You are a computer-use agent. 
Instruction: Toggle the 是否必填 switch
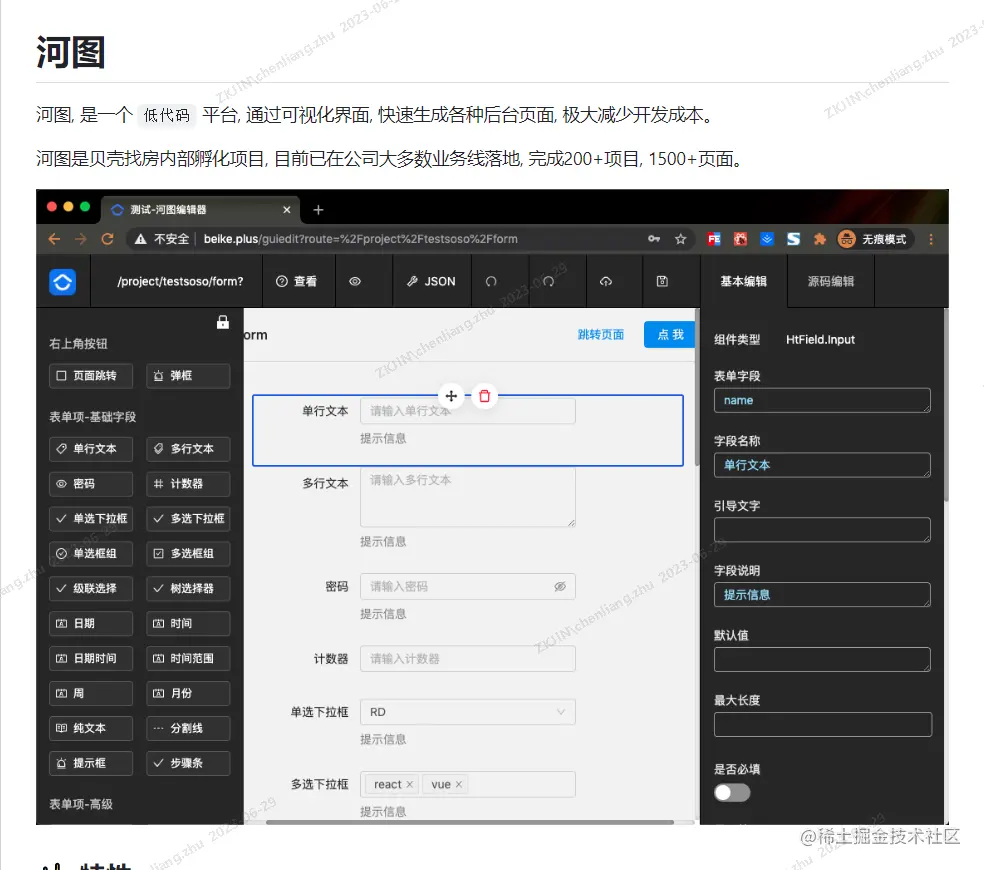732,793
